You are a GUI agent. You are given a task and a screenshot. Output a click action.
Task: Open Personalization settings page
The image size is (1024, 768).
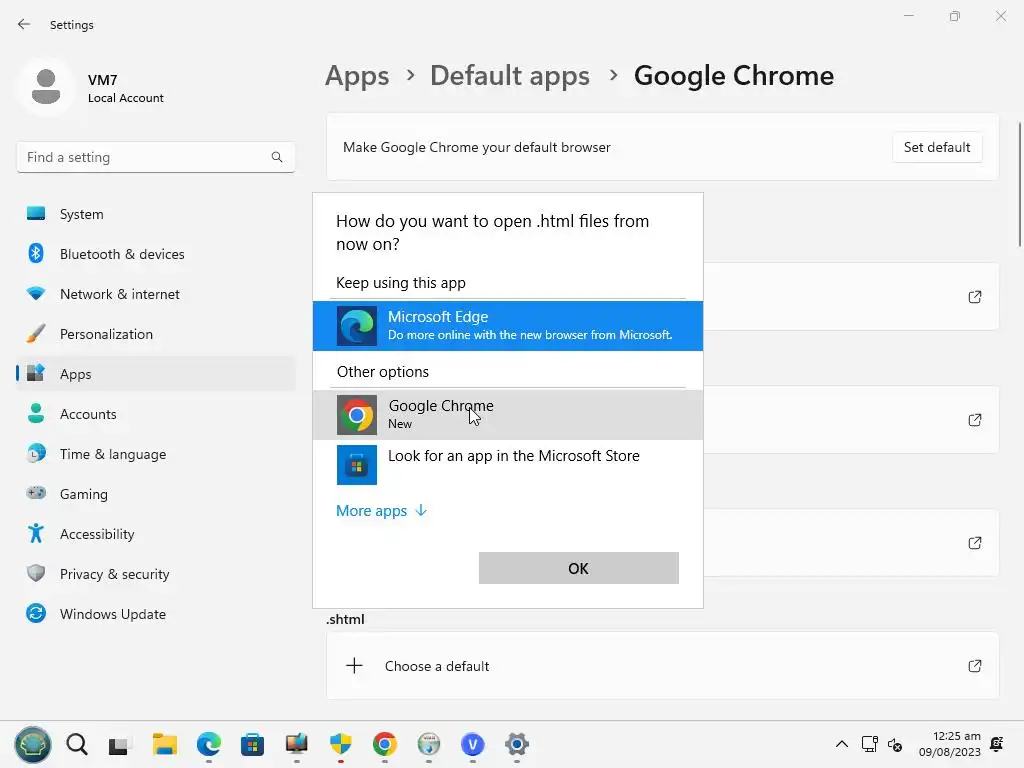click(x=106, y=334)
